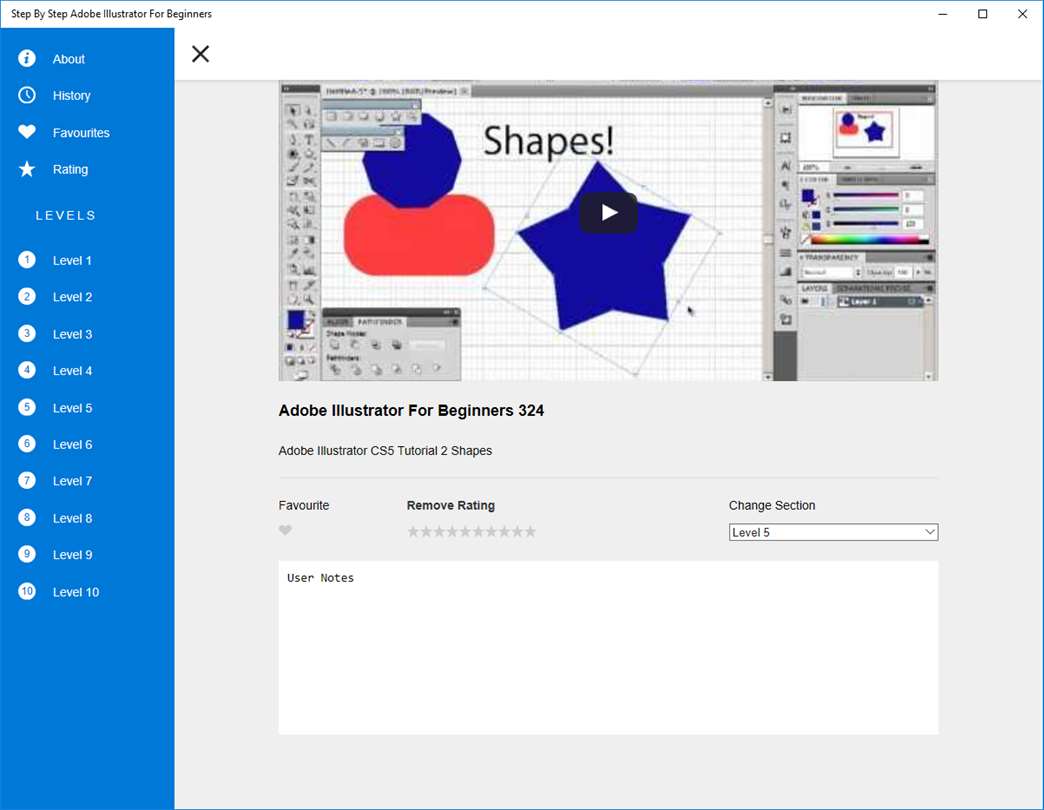
Task: Rate the video seven stars
Action: 491,531
